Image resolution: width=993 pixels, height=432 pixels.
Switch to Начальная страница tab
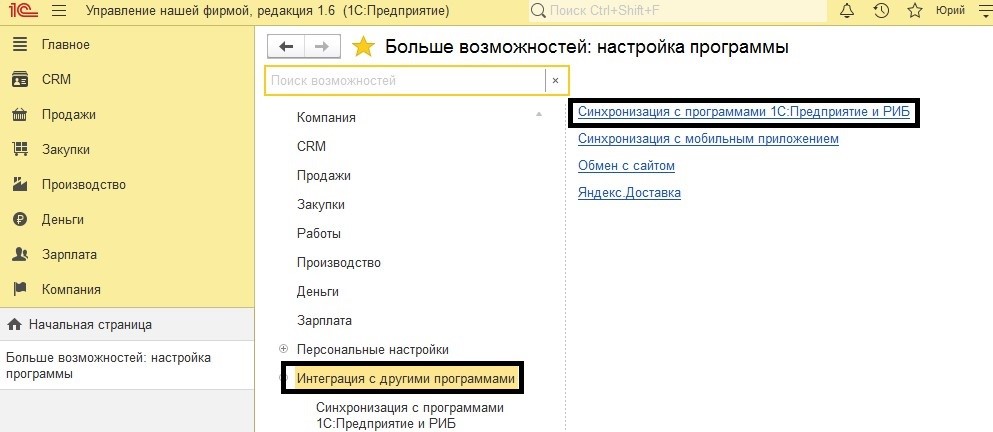click(90, 324)
